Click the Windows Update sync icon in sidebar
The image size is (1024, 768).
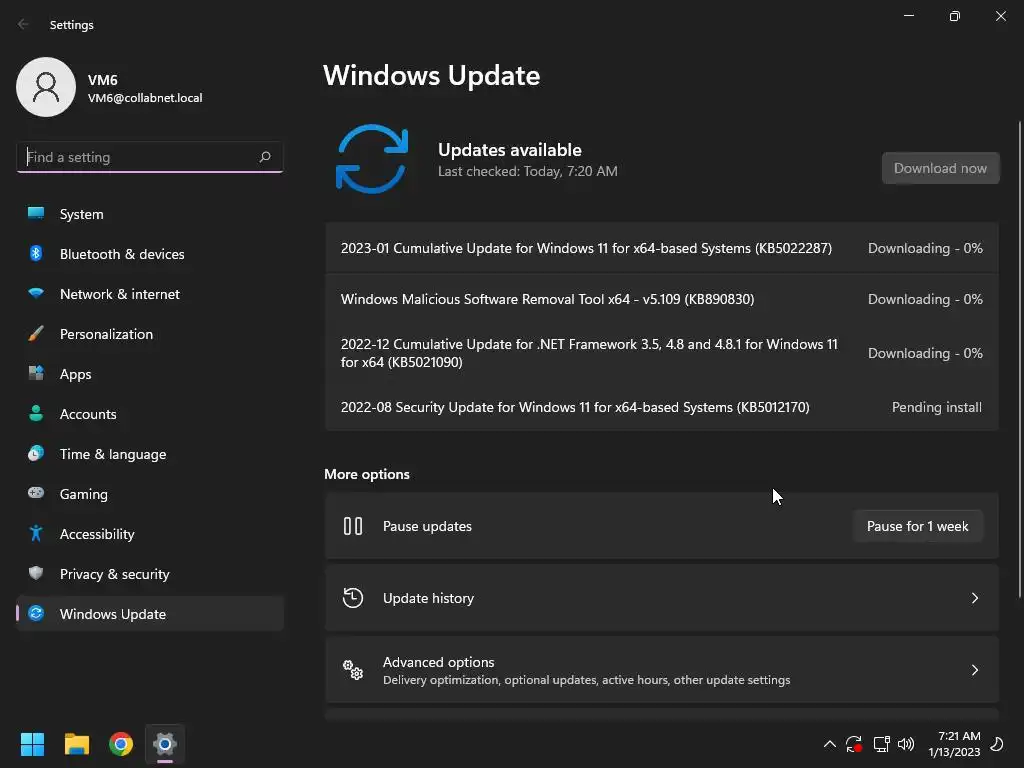click(36, 613)
